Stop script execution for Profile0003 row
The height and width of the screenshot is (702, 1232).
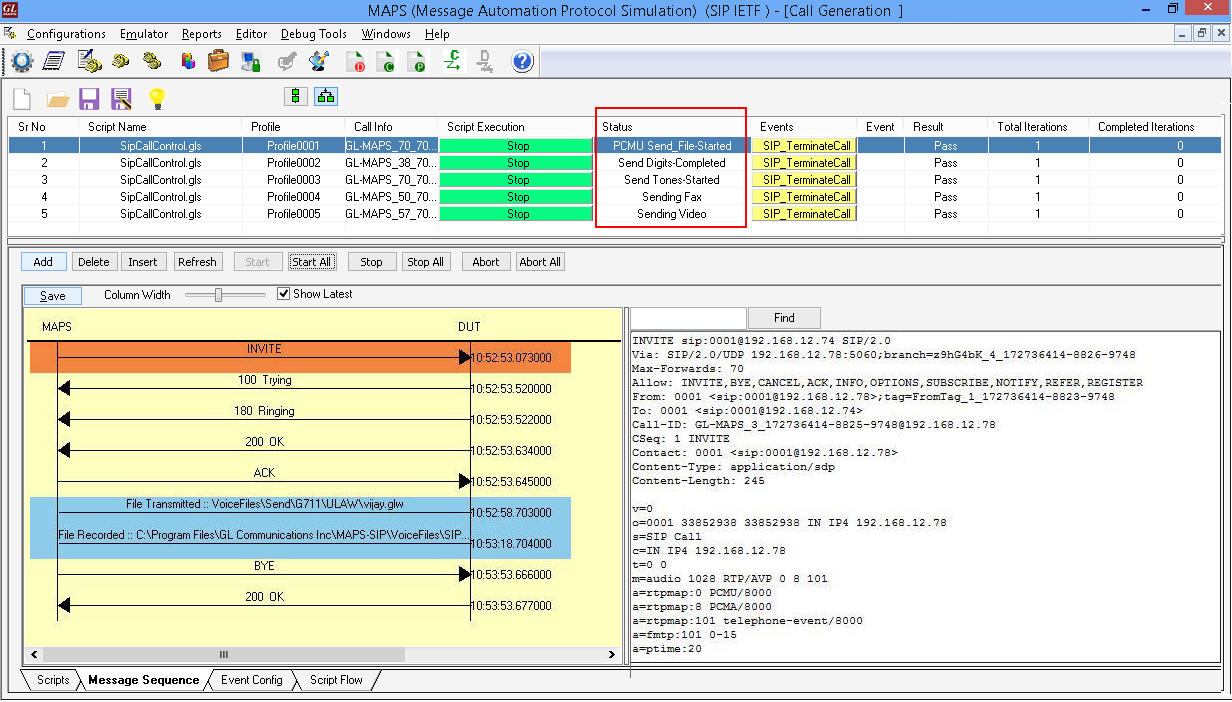pos(518,180)
